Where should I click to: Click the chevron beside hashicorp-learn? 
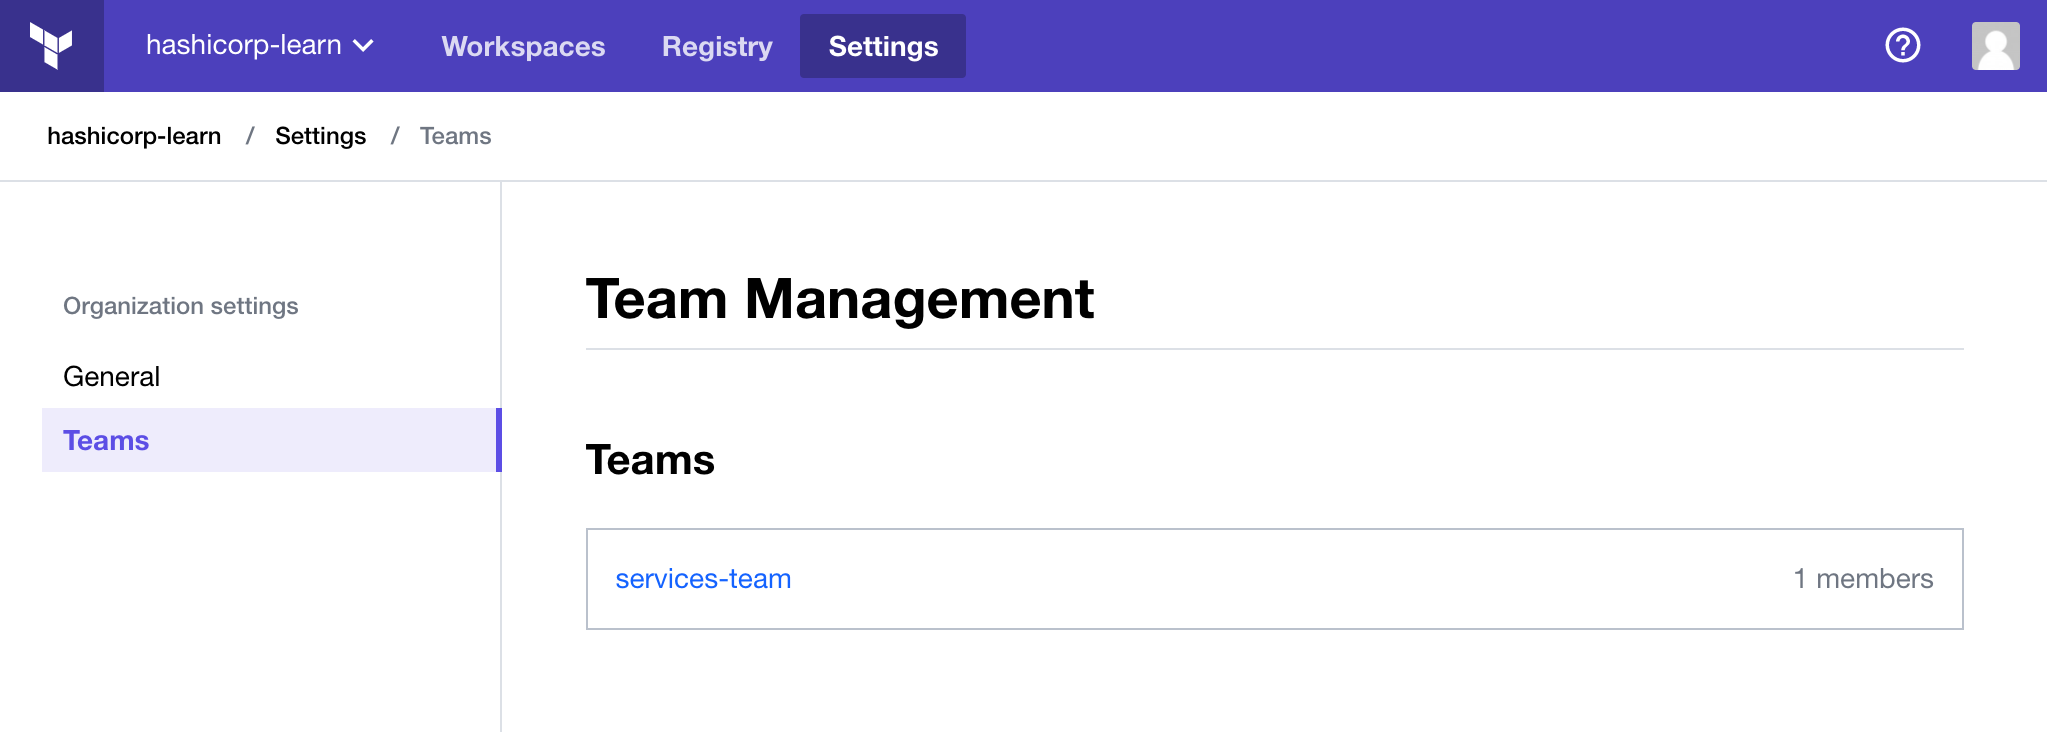pos(364,46)
